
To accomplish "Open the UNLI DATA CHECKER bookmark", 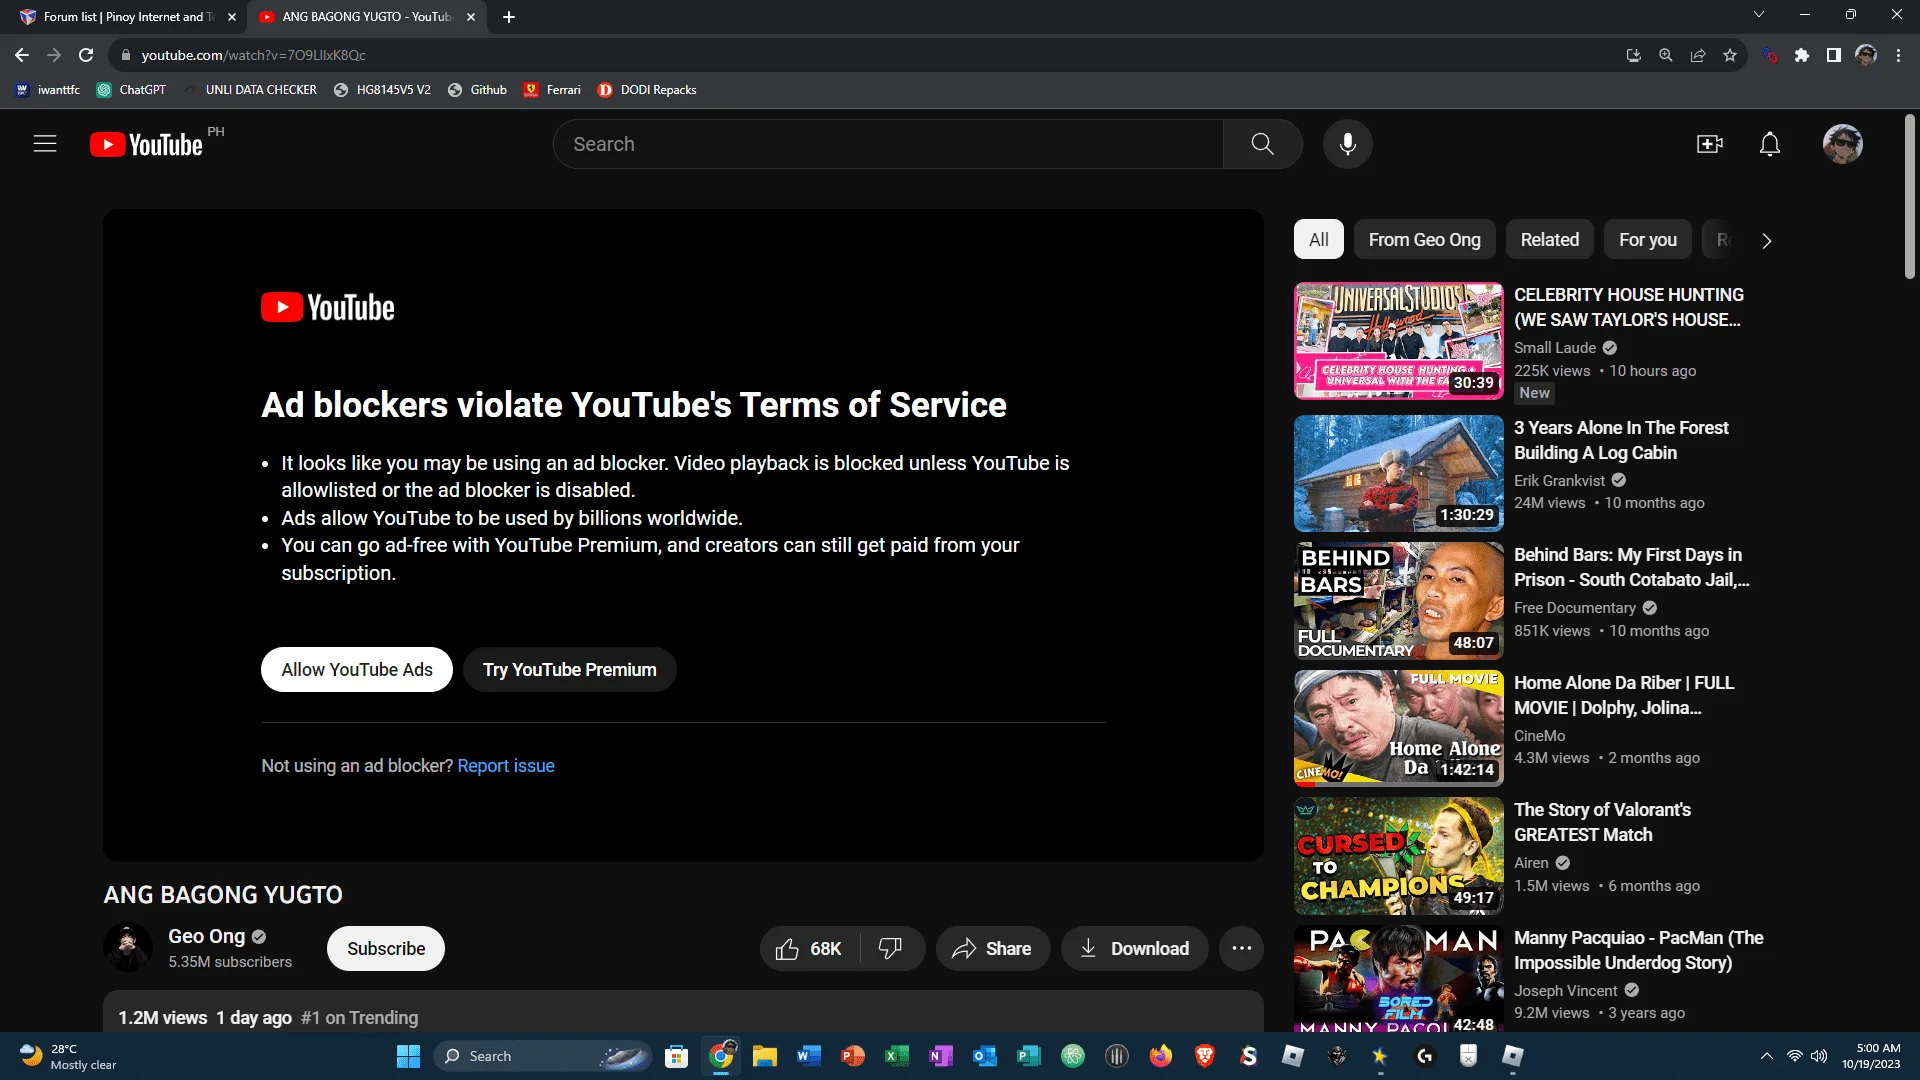I will [x=250, y=90].
